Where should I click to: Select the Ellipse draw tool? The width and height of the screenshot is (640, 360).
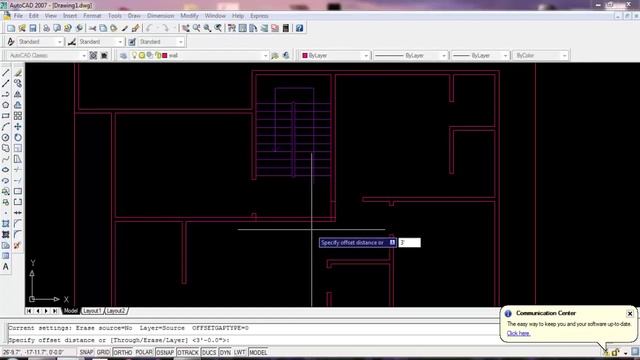click(6, 170)
